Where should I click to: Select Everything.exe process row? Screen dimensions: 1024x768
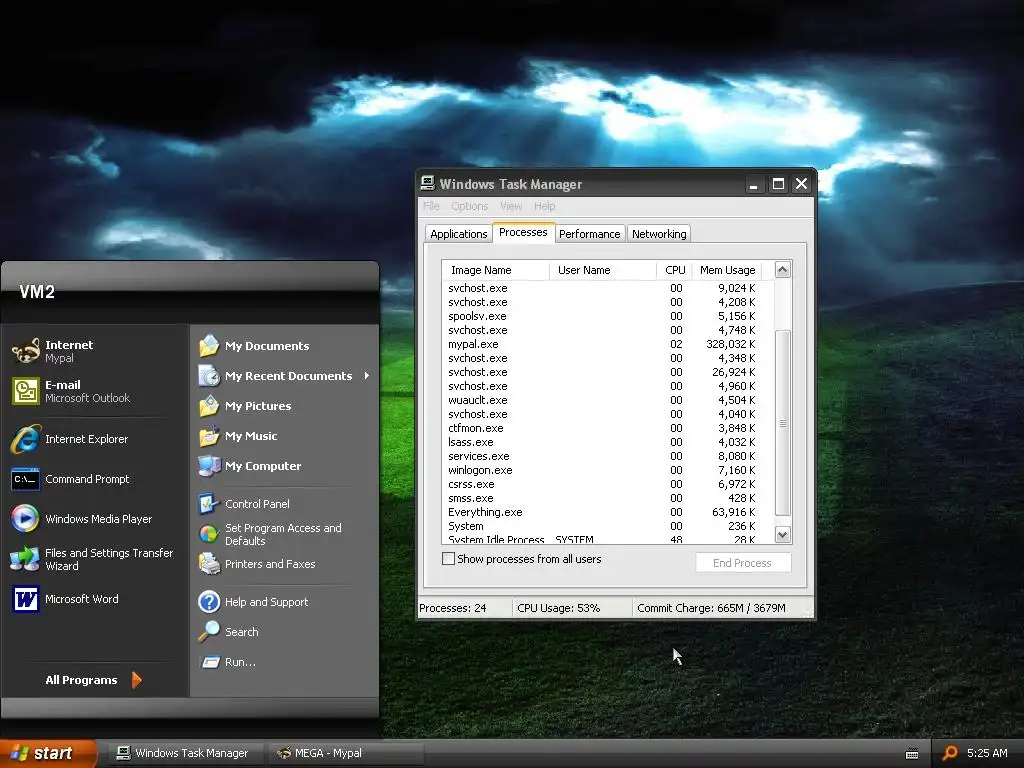[x=601, y=513]
